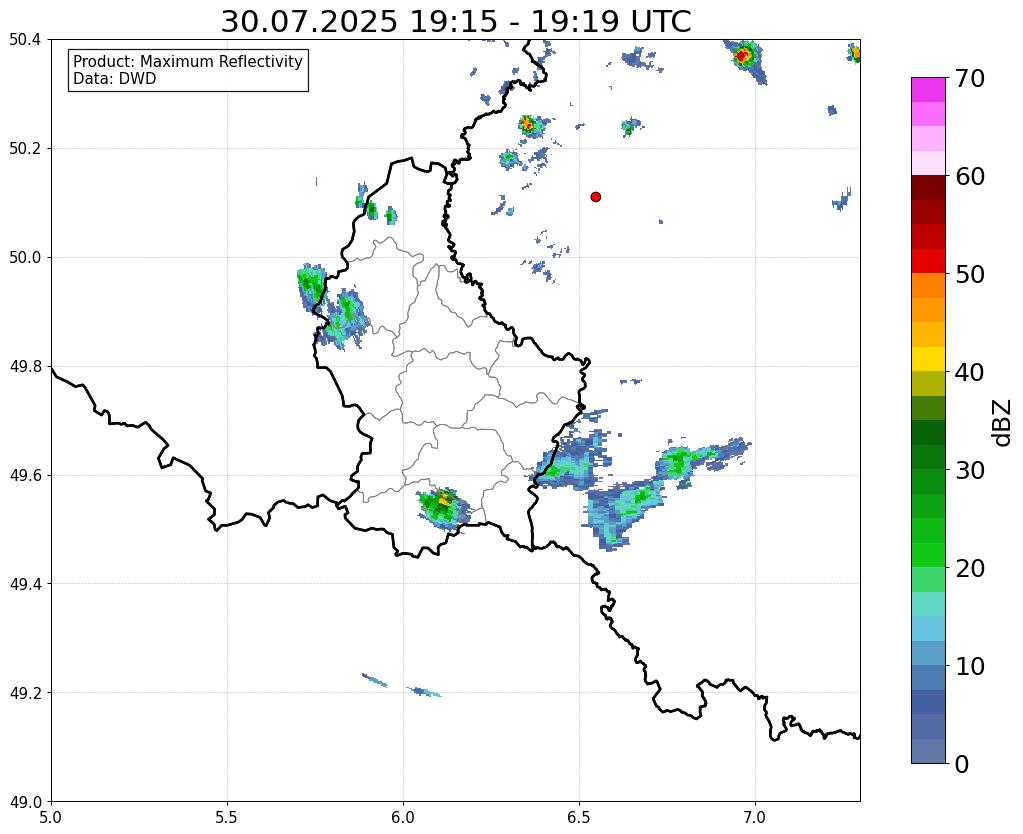The height and width of the screenshot is (834, 1023).
Task: Click longitude axis label '5.5'
Action: (227, 818)
